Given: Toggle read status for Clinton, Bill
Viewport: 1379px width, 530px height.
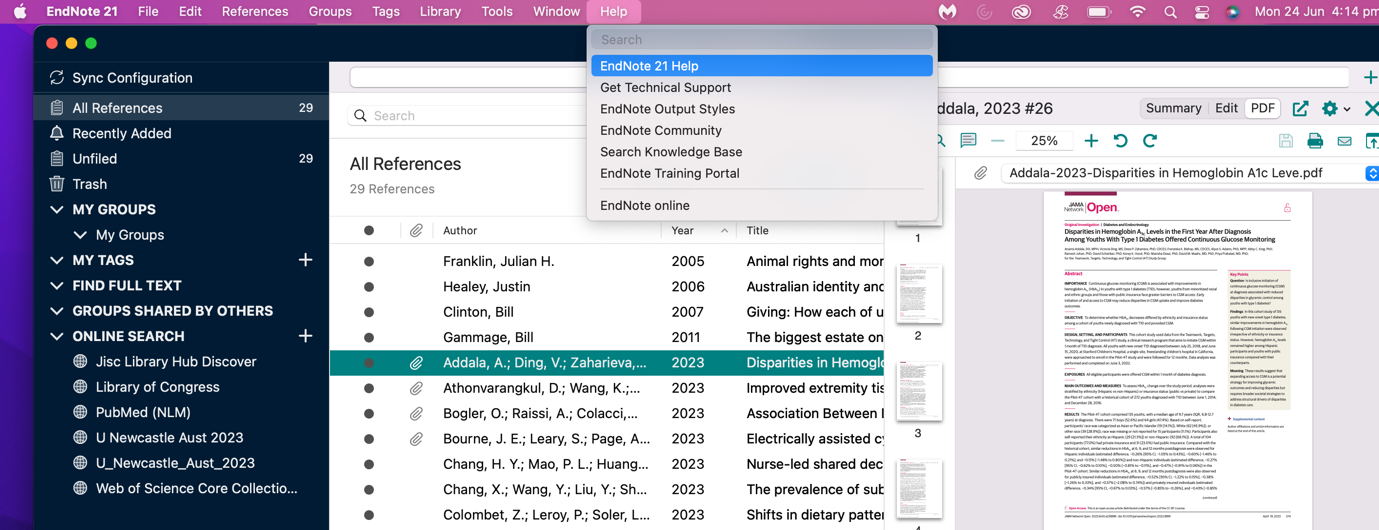Looking at the screenshot, I should 369,312.
